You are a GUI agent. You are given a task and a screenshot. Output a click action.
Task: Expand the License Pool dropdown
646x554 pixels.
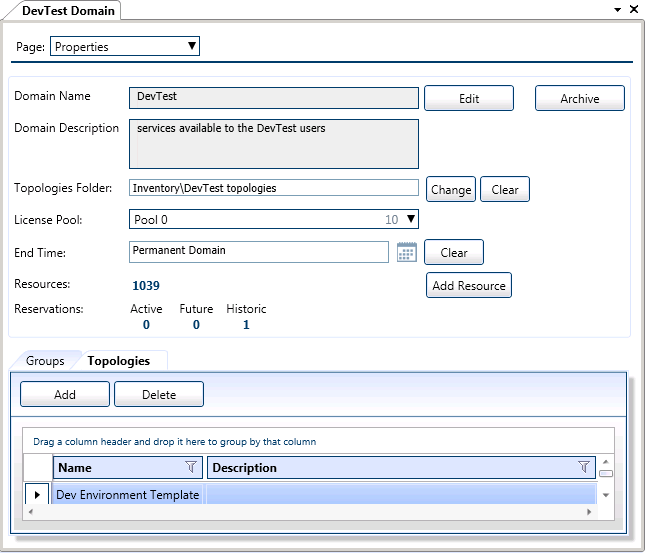(410, 219)
